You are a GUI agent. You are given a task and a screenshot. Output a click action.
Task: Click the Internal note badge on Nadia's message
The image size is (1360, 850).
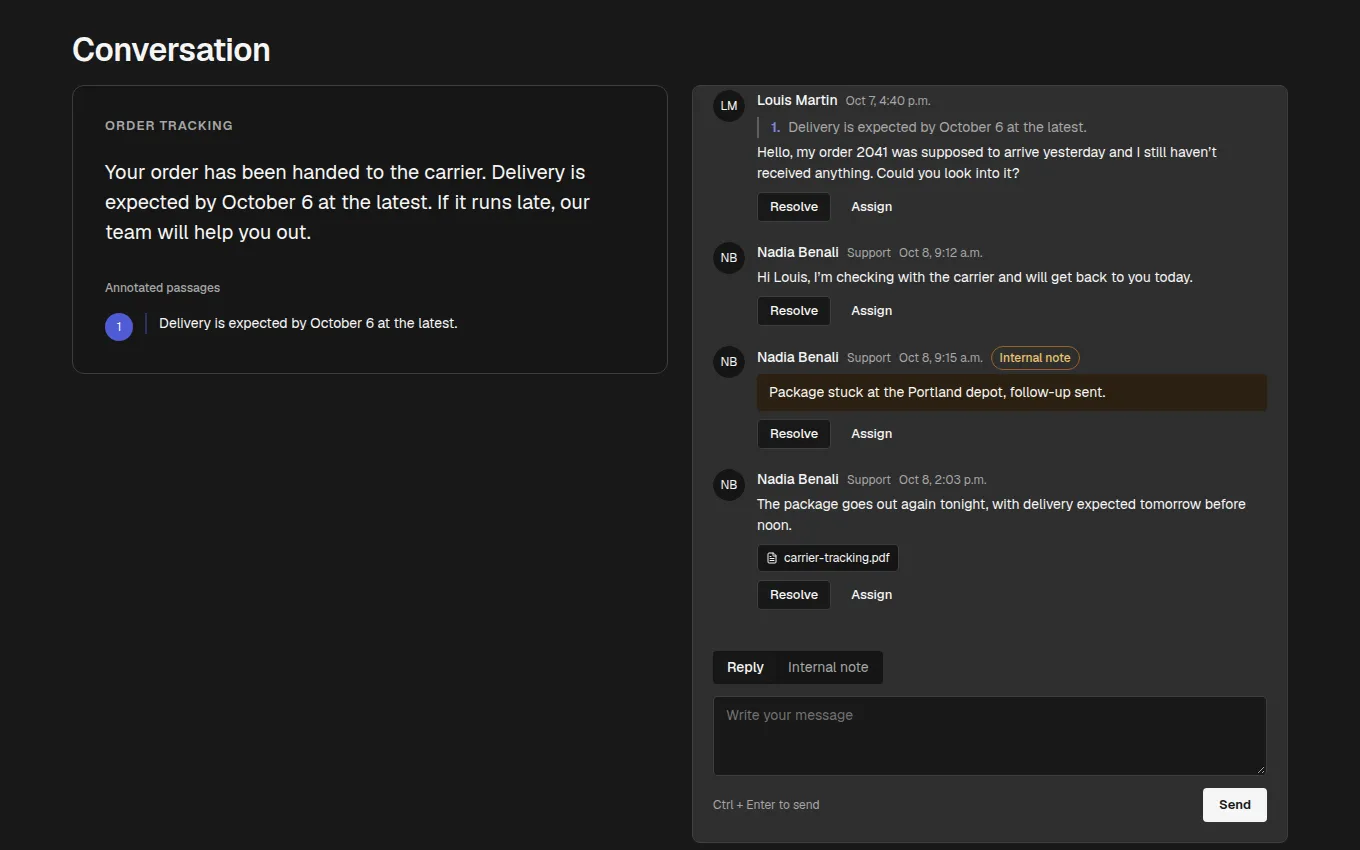click(x=1035, y=358)
